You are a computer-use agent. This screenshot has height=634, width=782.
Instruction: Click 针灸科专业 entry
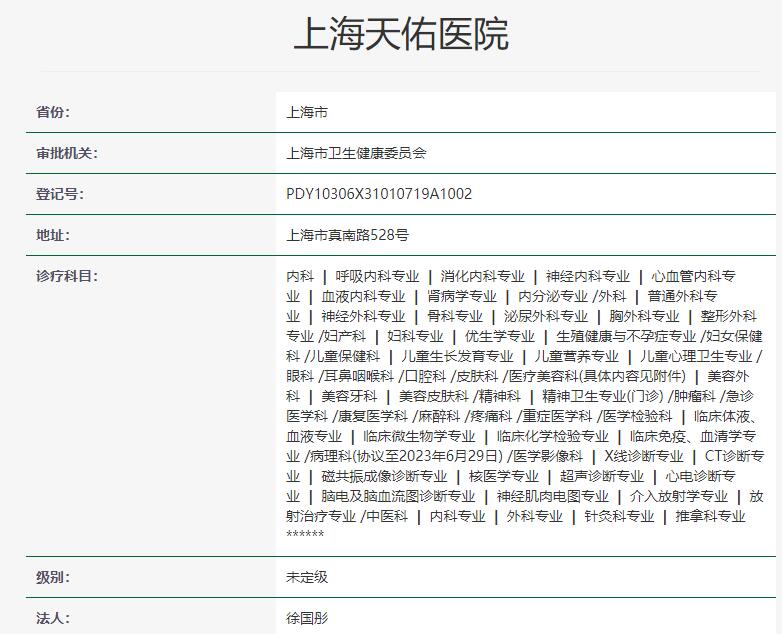pos(619,516)
